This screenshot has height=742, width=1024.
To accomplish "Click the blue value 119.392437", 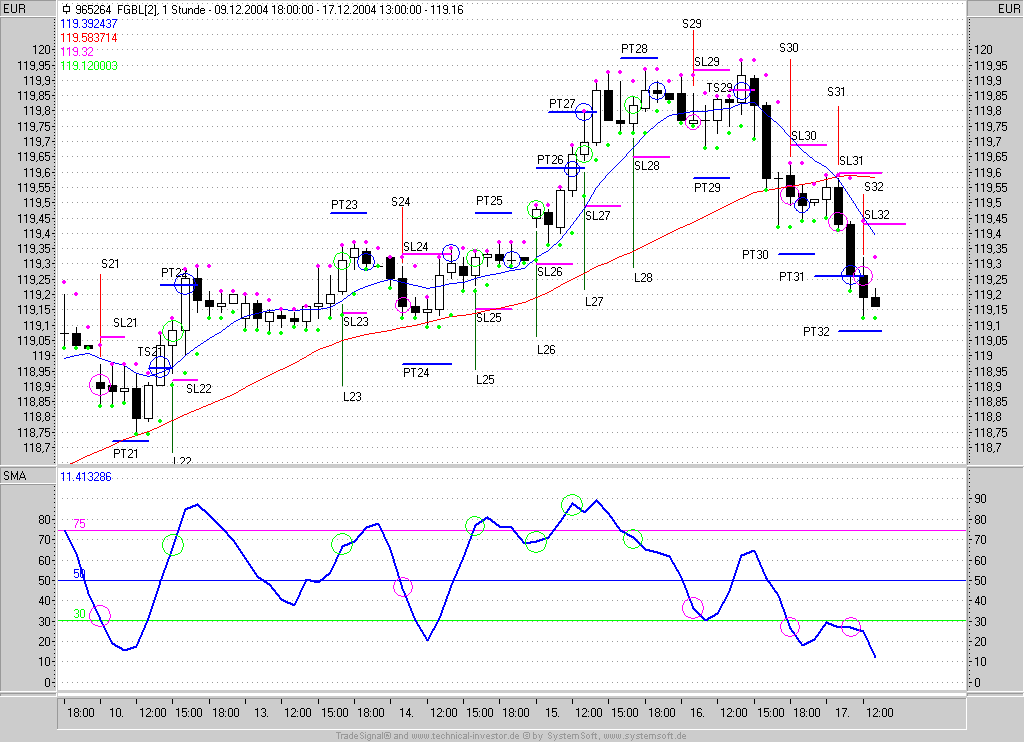I will (89, 24).
